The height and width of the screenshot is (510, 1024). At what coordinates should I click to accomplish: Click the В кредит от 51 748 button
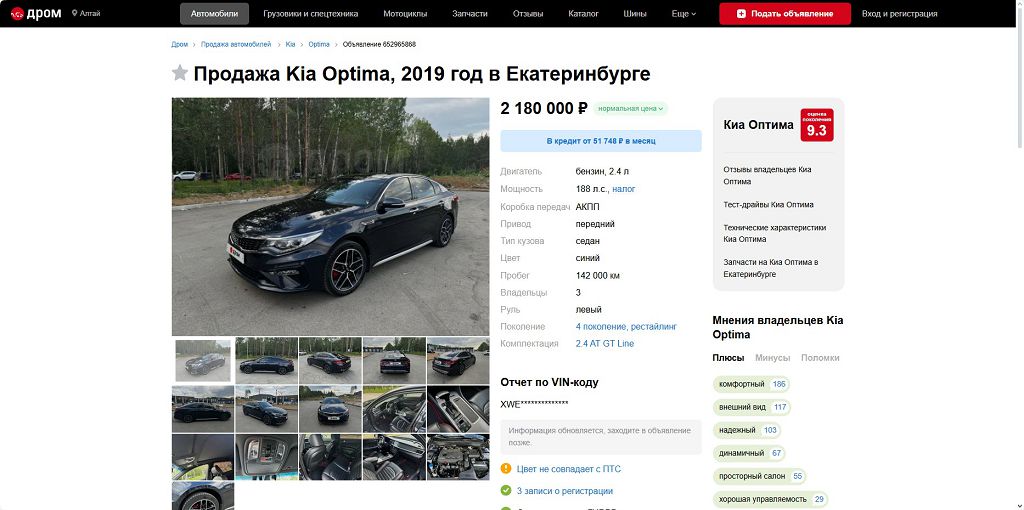[601, 141]
